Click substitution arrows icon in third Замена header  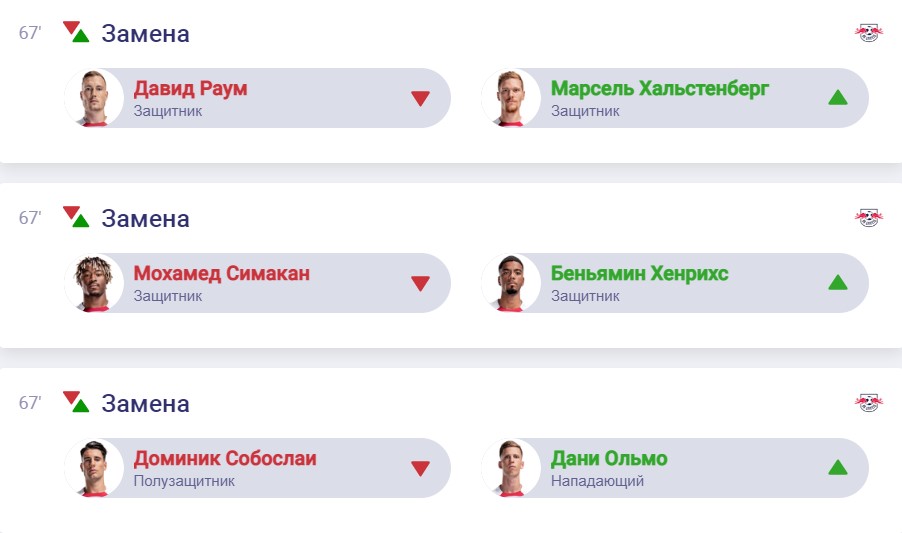tap(76, 402)
